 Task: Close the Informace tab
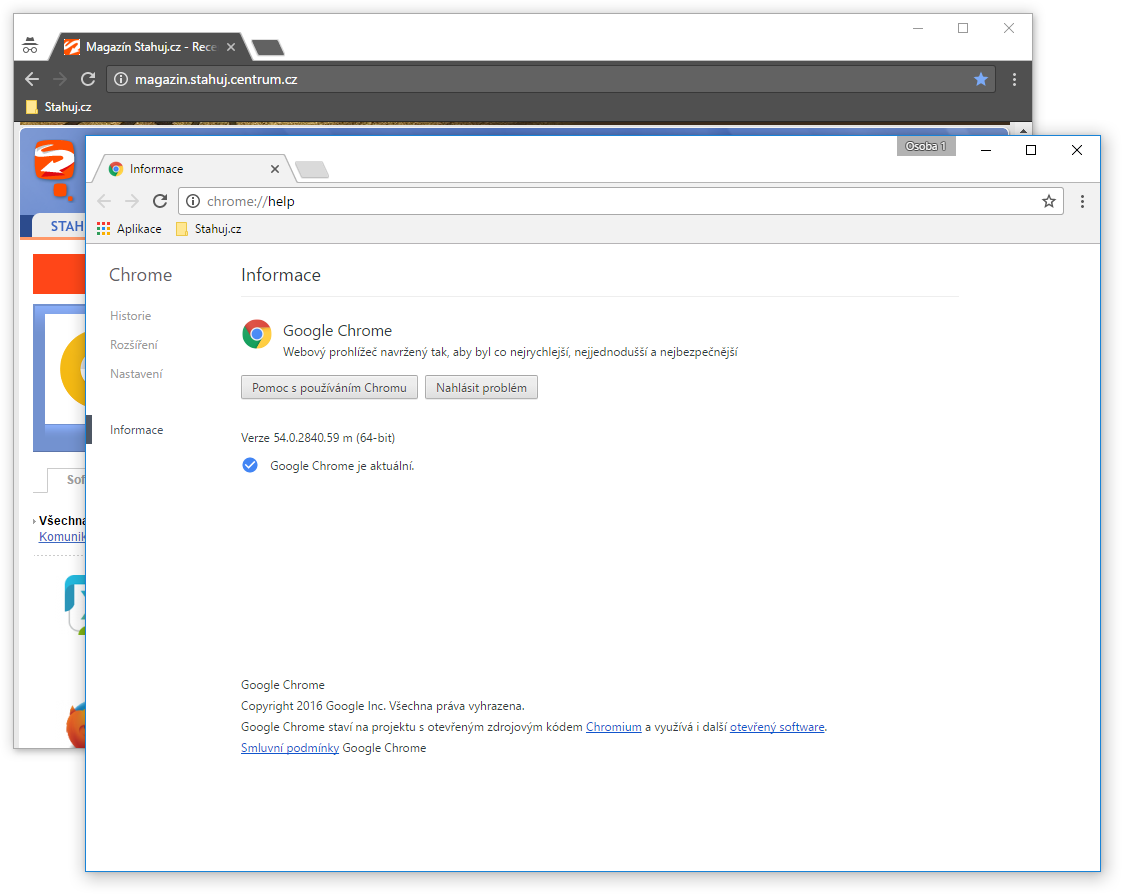point(275,169)
